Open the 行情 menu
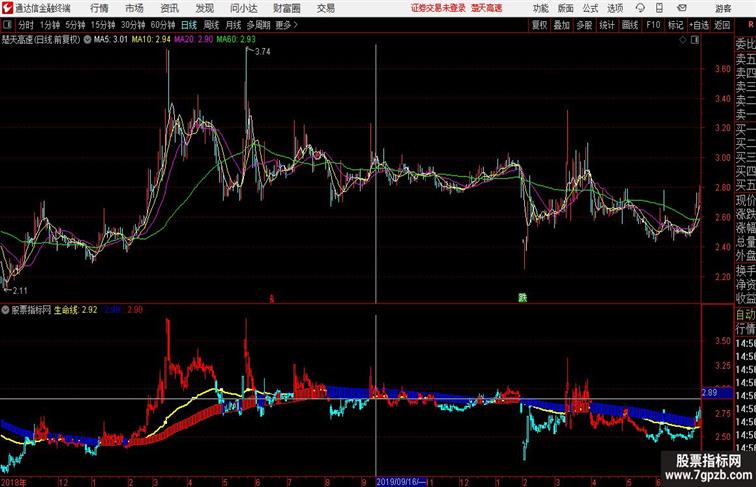Image resolution: width=756 pixels, height=487 pixels. point(99,8)
